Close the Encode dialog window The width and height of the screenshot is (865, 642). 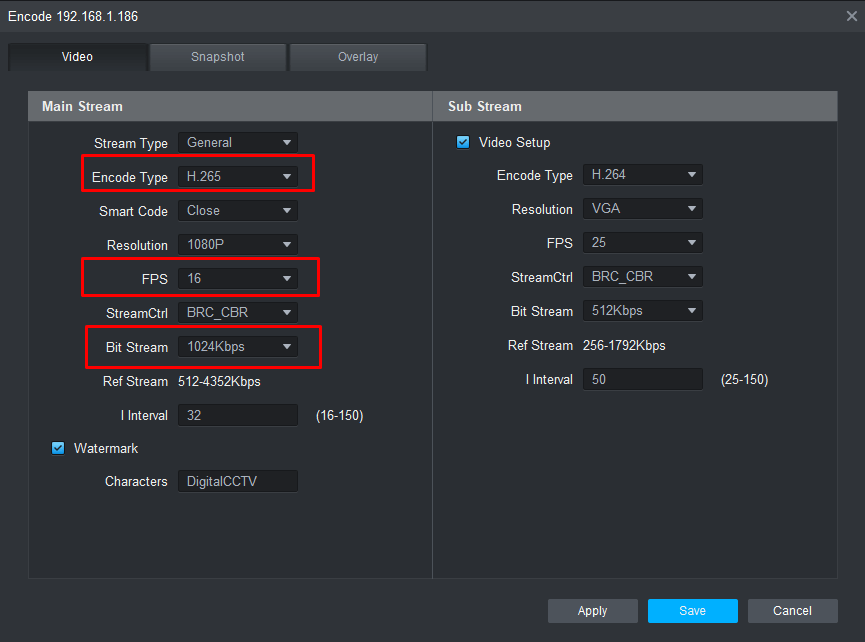[851, 16]
